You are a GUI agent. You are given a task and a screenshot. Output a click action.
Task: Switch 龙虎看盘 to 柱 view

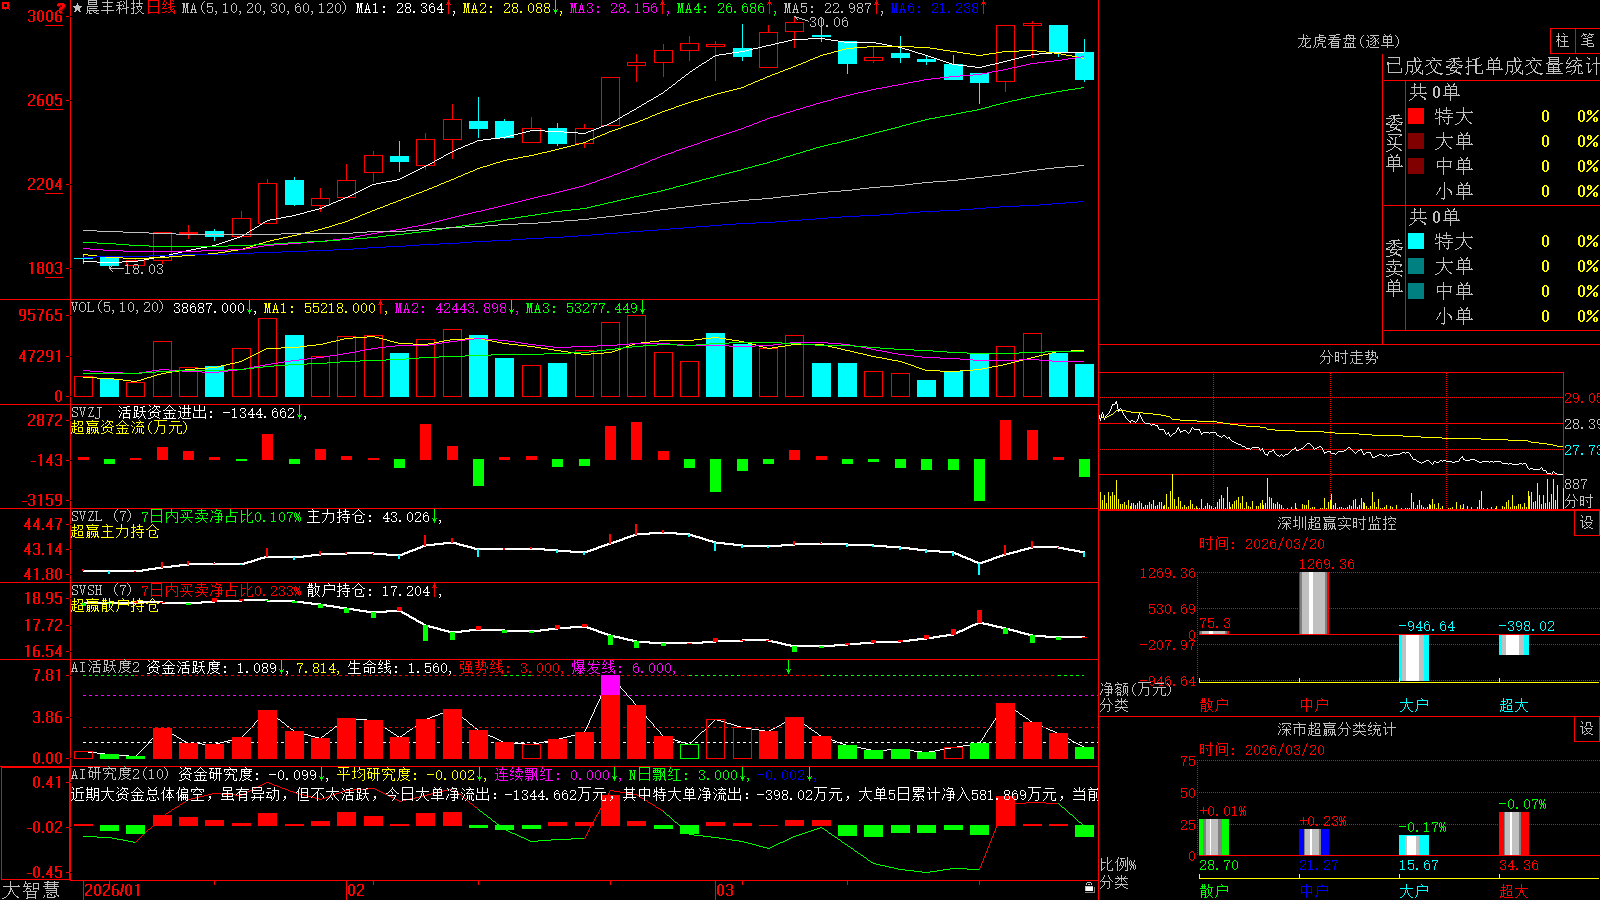tap(1562, 40)
